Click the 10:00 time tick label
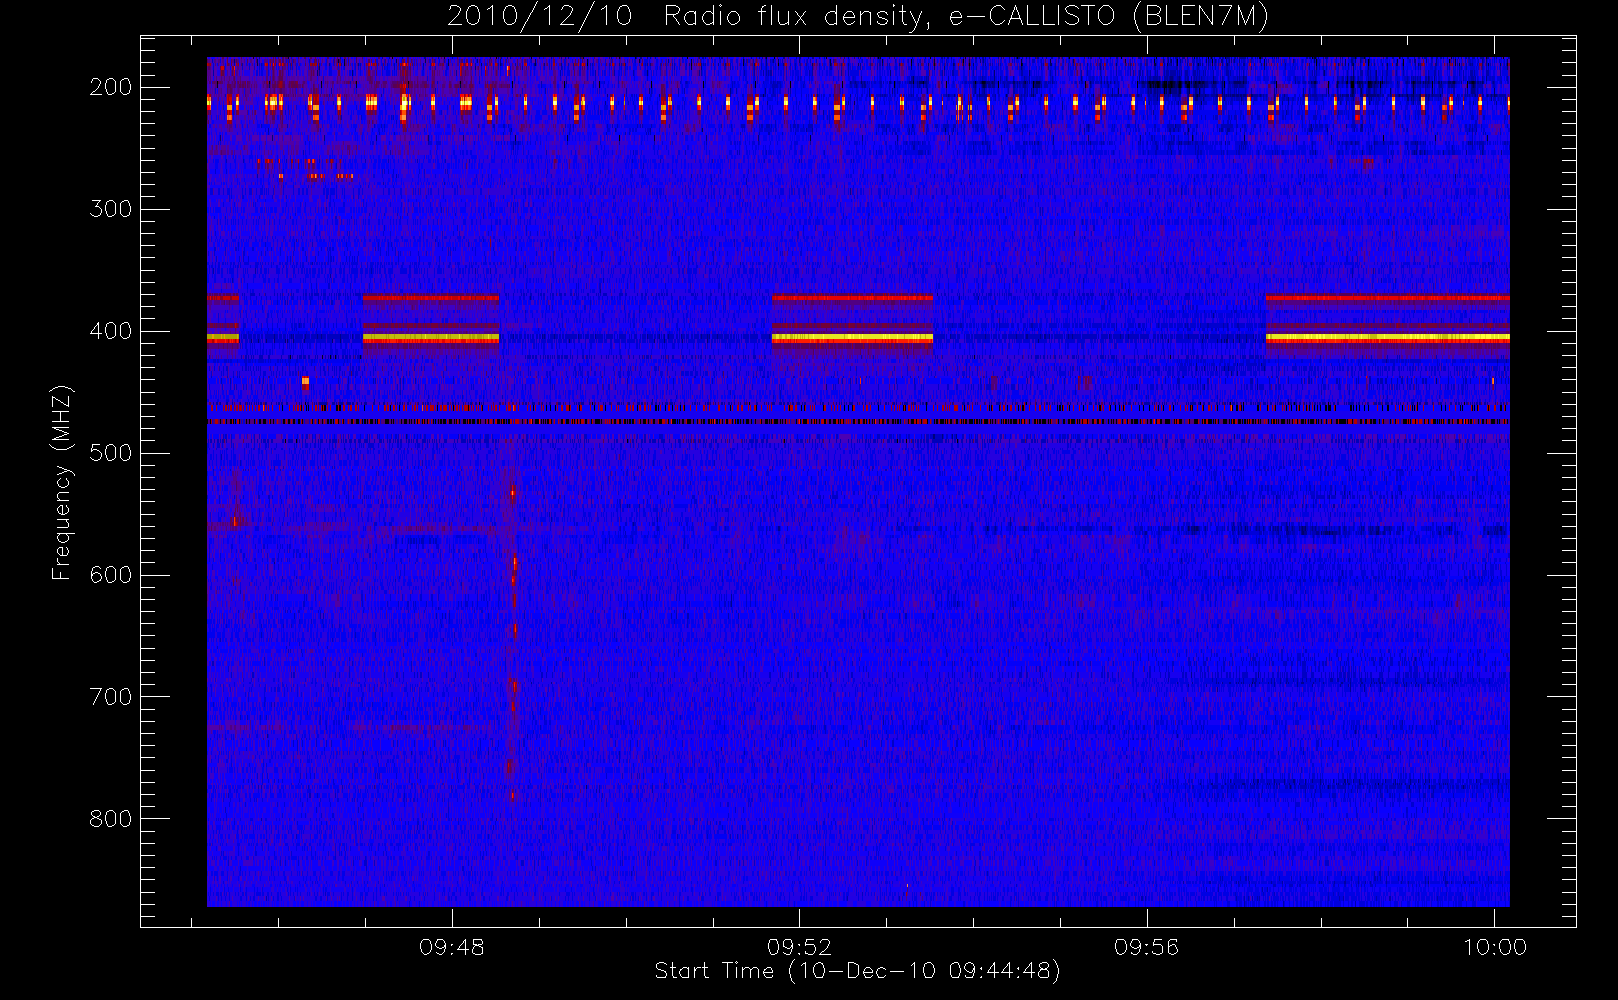The height and width of the screenshot is (1000, 1618). point(1494,947)
